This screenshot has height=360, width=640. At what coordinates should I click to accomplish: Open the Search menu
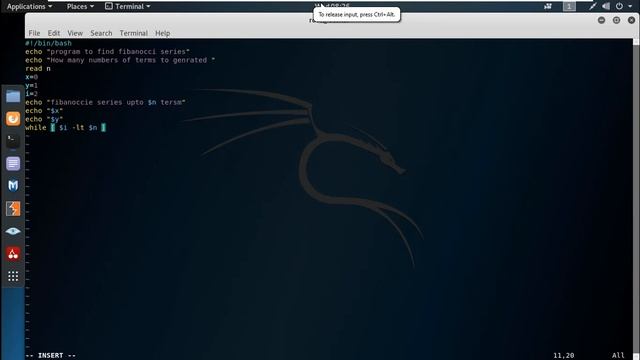[101, 33]
